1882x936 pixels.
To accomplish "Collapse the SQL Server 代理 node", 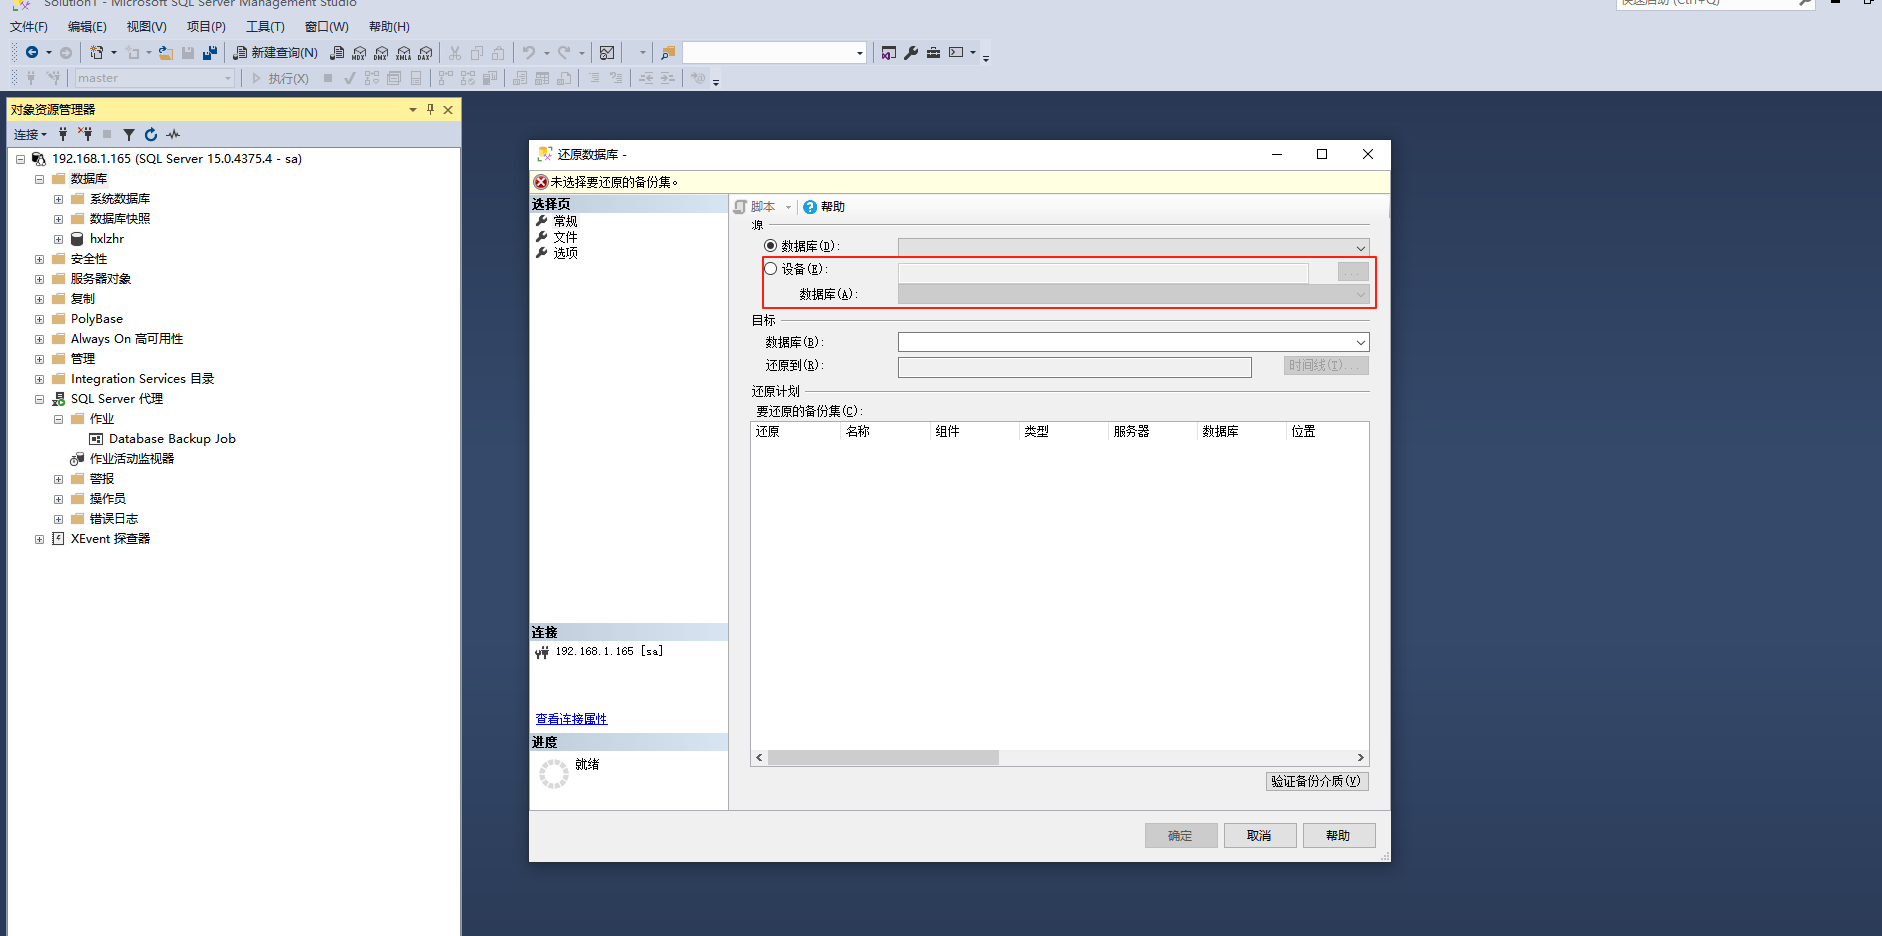I will point(39,399).
